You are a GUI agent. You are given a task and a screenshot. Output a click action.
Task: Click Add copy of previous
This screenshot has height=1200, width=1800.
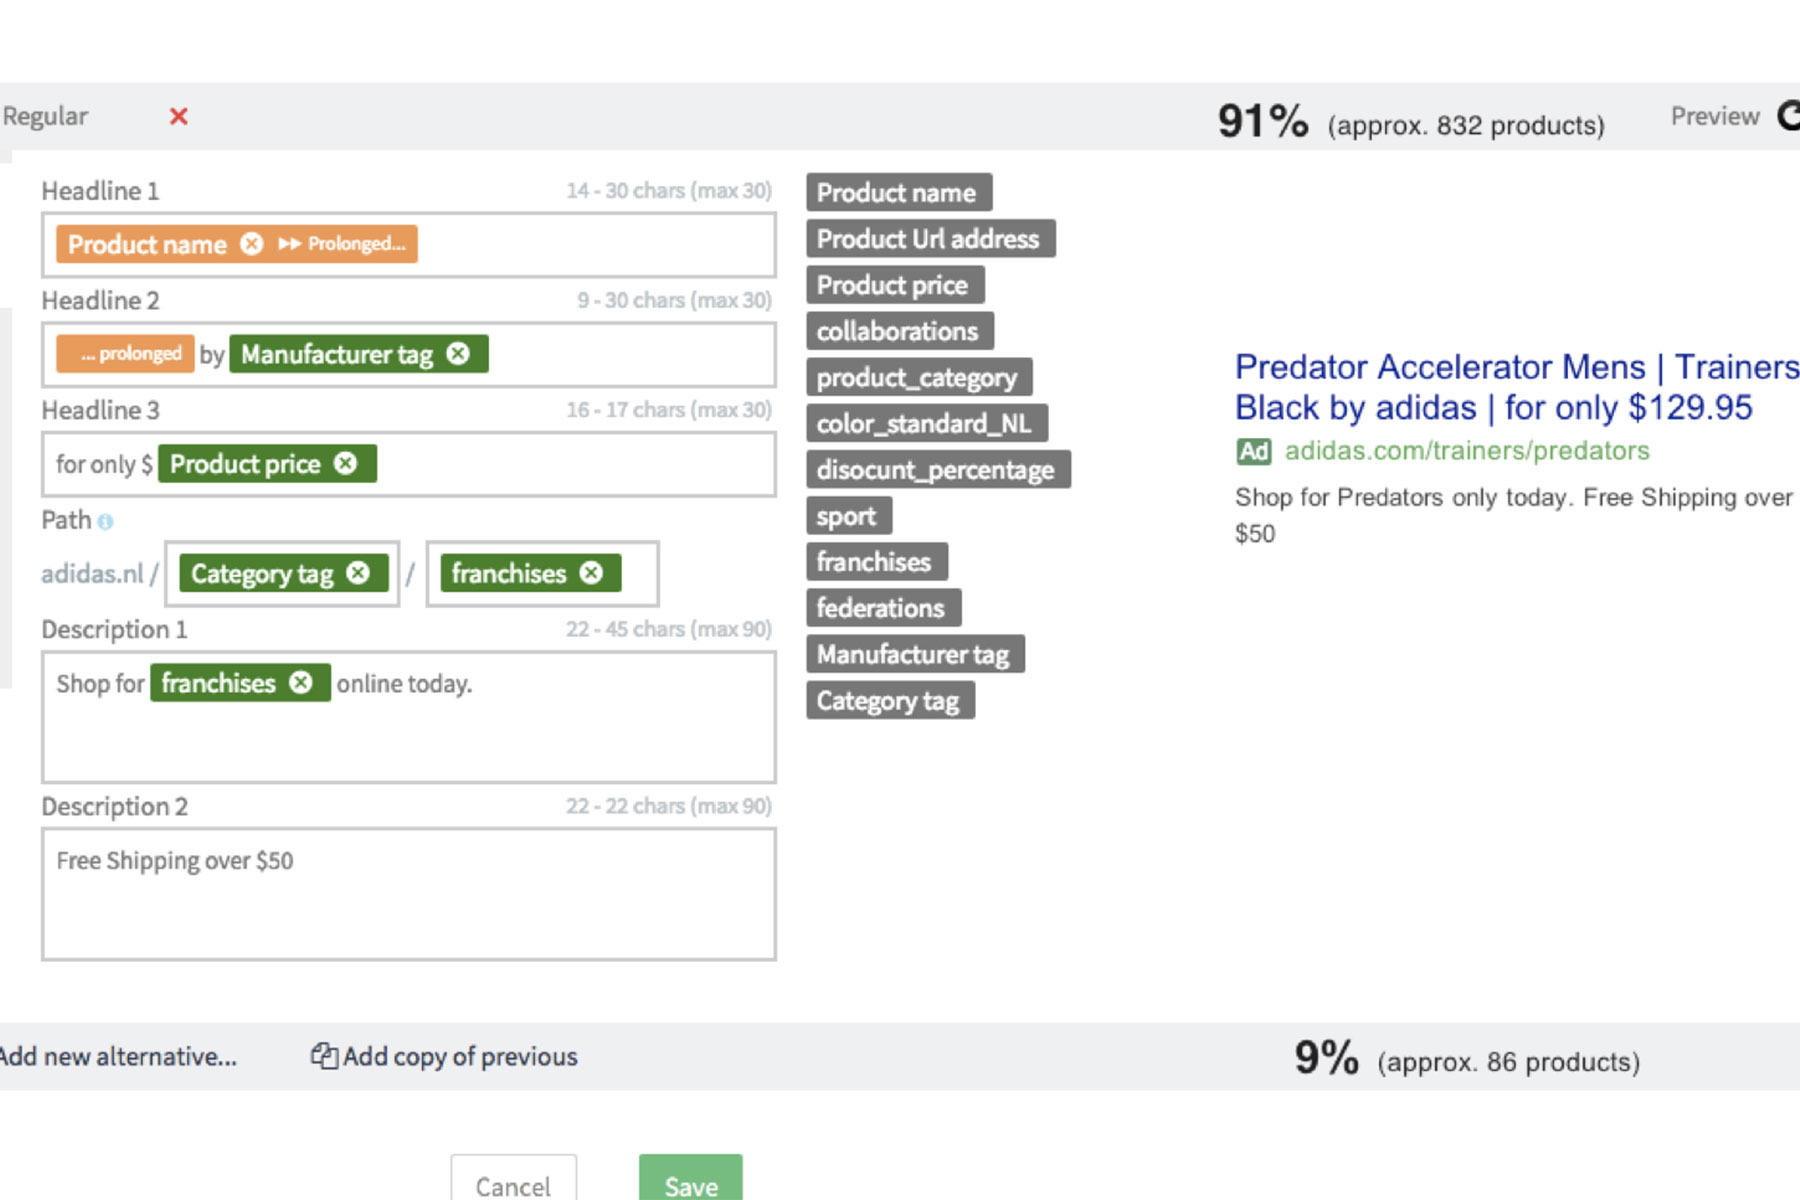(x=460, y=1057)
